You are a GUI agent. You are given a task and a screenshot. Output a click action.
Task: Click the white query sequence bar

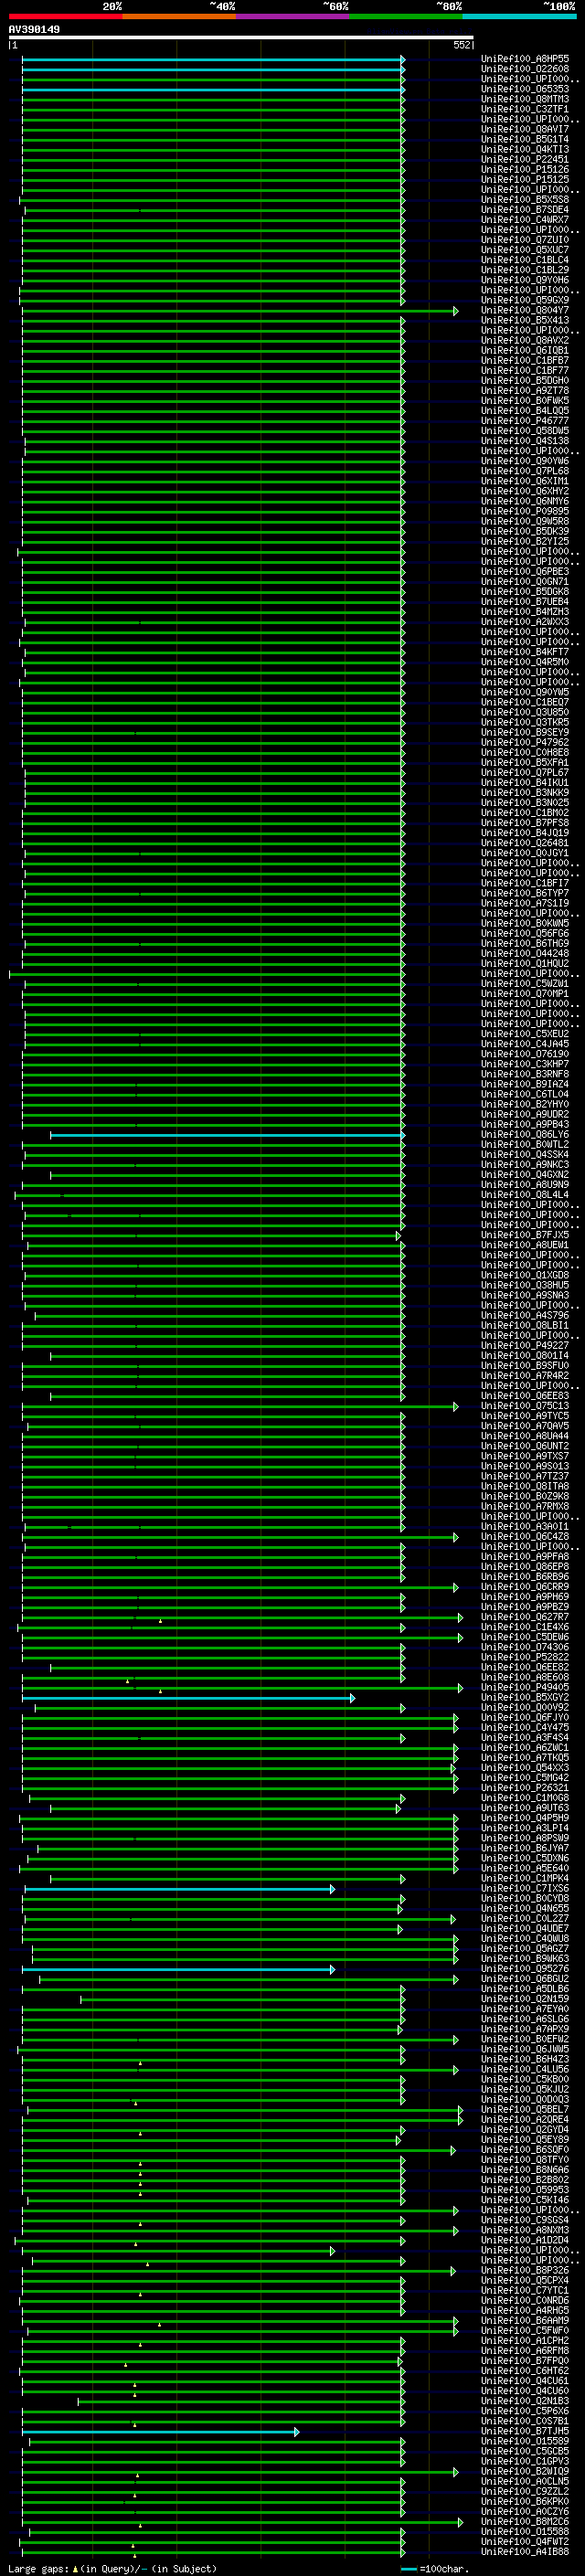click(241, 37)
